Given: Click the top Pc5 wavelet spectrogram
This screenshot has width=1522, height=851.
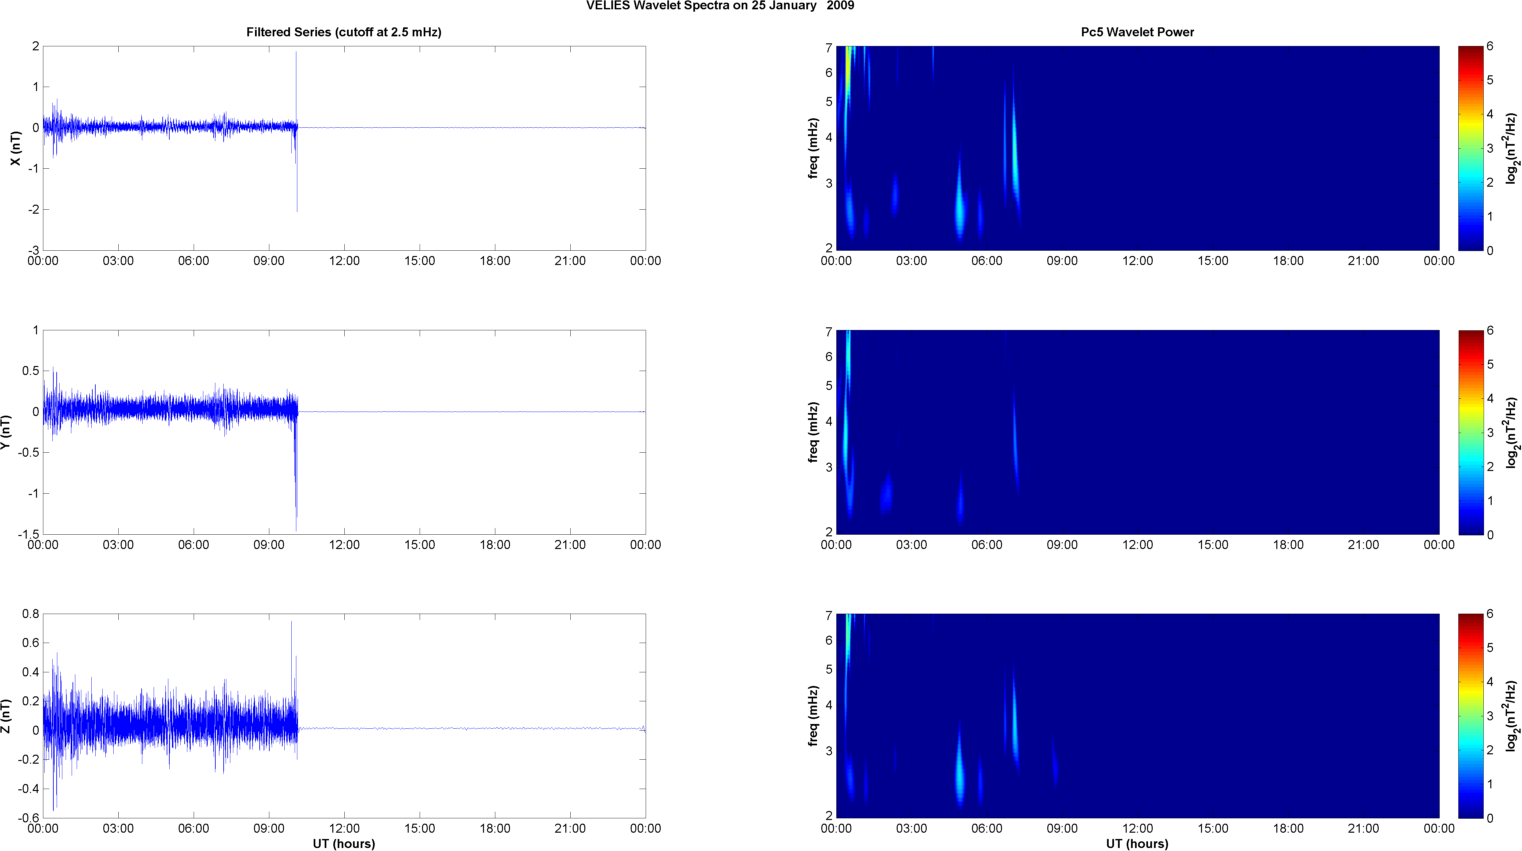Looking at the screenshot, I should tap(1137, 148).
